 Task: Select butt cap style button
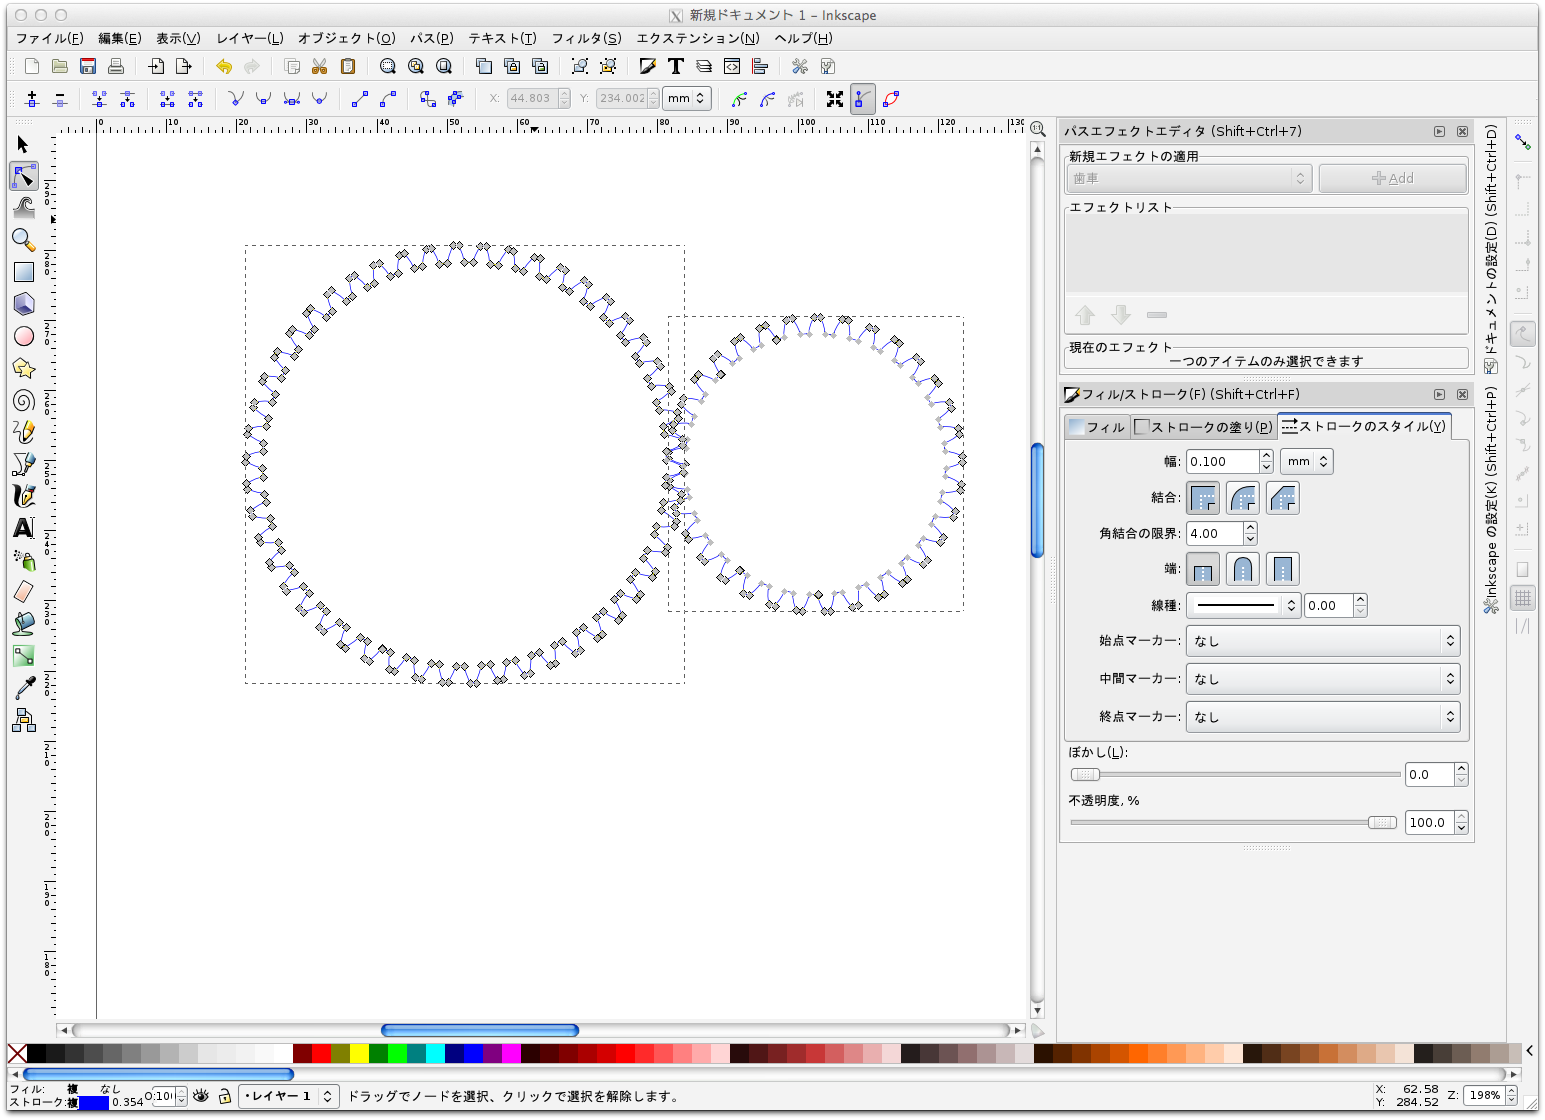(x=1203, y=569)
